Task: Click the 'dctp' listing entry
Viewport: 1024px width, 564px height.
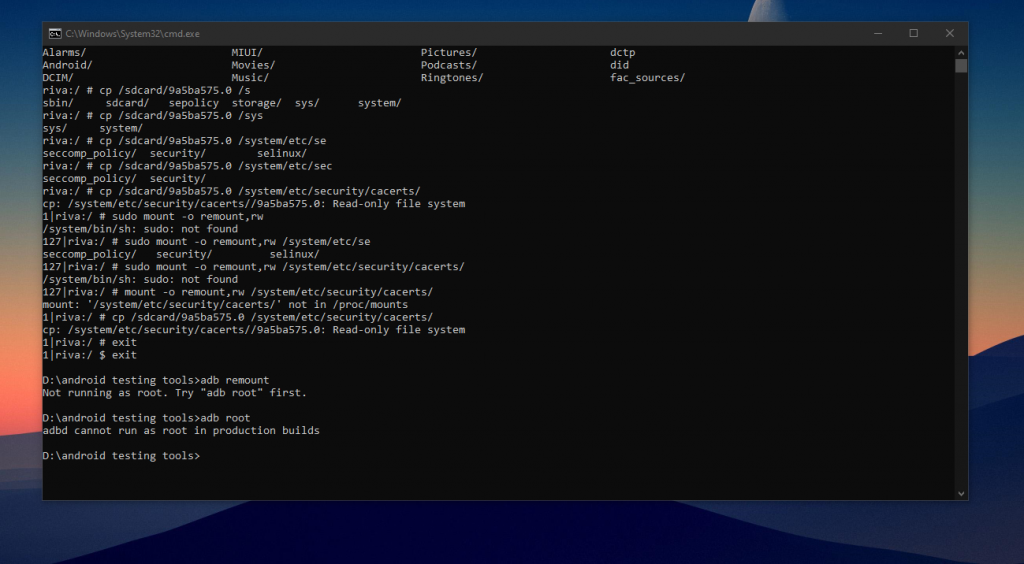Action: 622,52
